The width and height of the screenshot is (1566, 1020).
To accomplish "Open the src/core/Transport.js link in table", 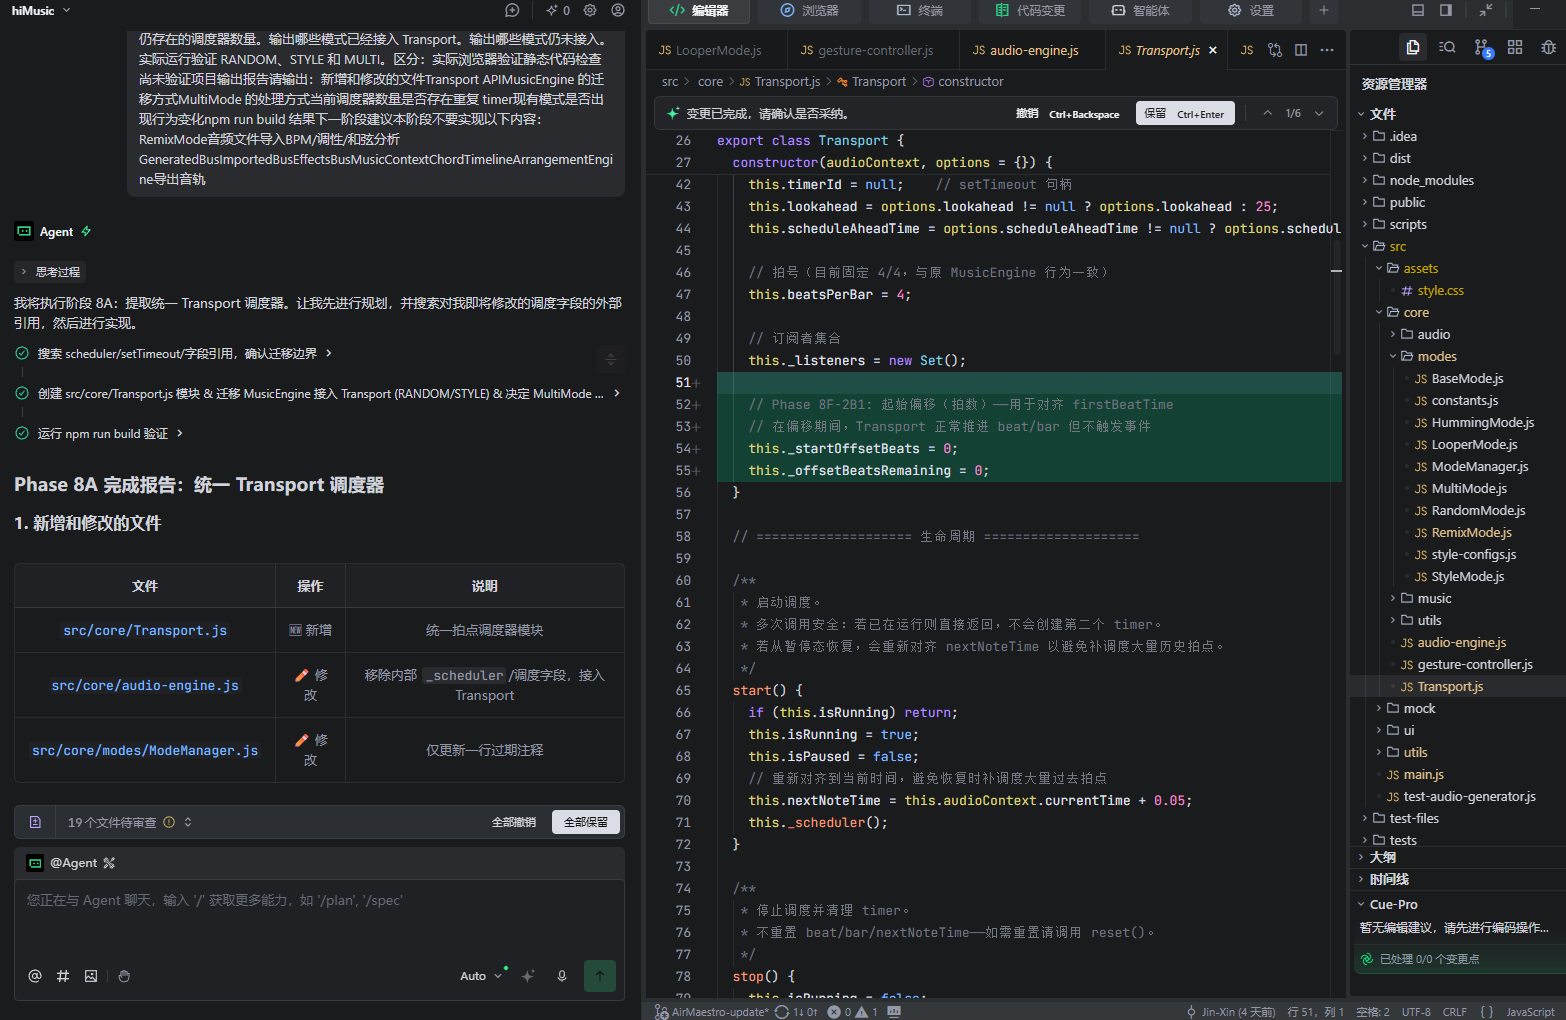I will (145, 630).
